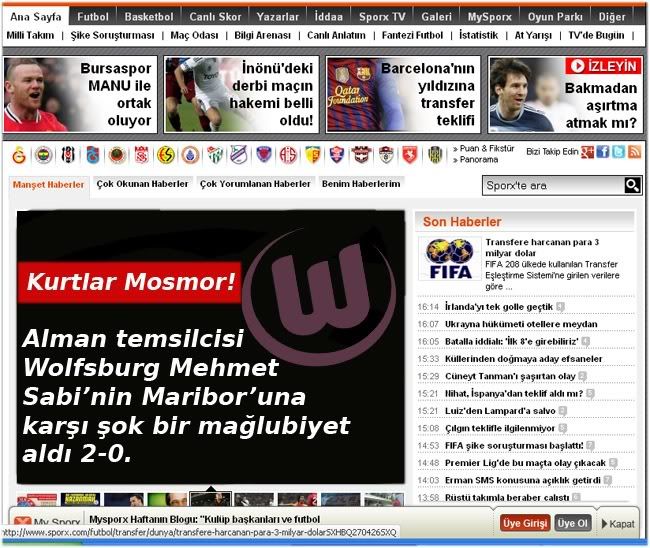The width and height of the screenshot is (650, 548).
Task: Open the Futbol main menu
Action: (93, 17)
